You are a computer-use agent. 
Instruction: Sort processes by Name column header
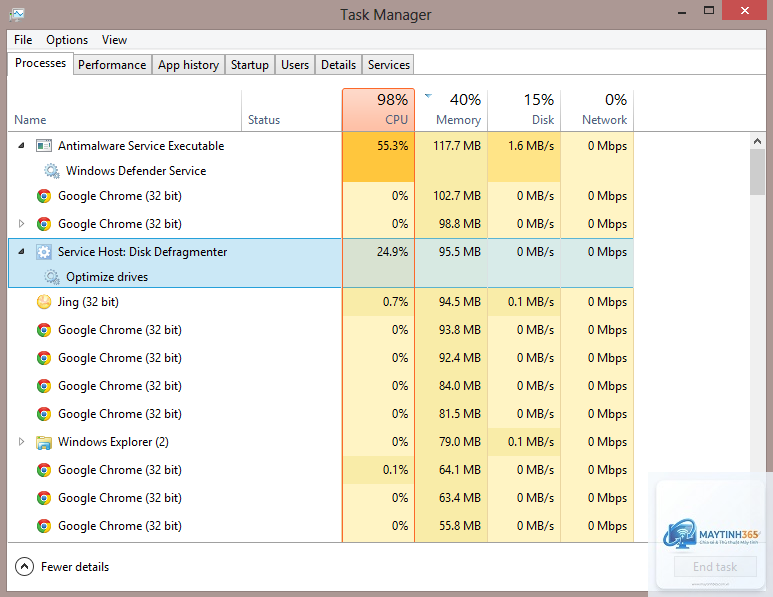125,110
